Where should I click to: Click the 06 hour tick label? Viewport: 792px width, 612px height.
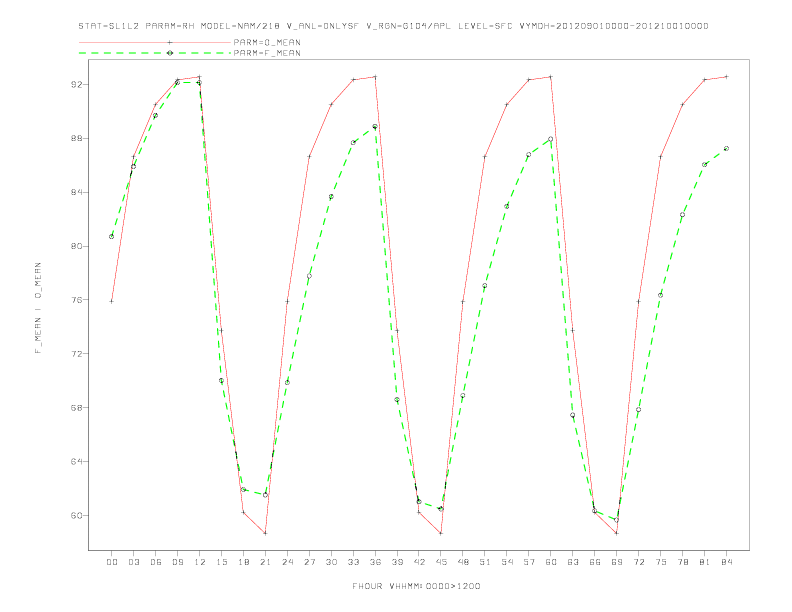pos(156,562)
